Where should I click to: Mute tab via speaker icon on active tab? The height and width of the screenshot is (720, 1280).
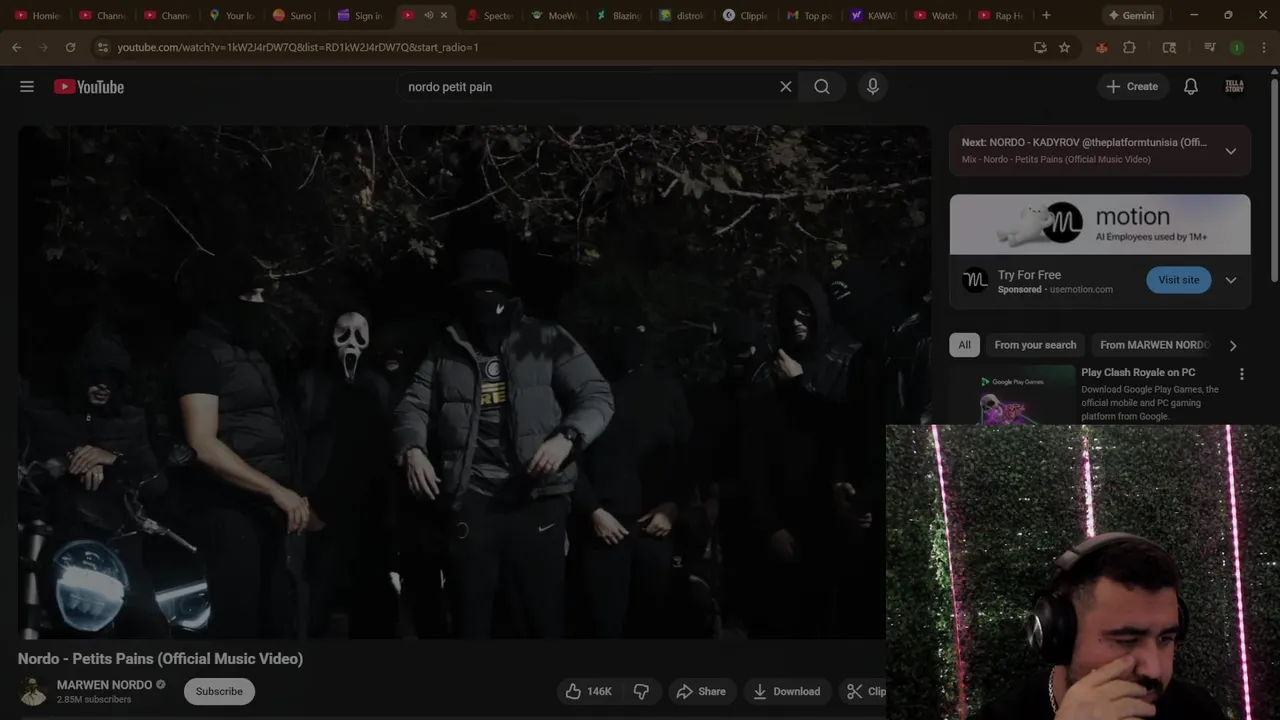(x=428, y=15)
